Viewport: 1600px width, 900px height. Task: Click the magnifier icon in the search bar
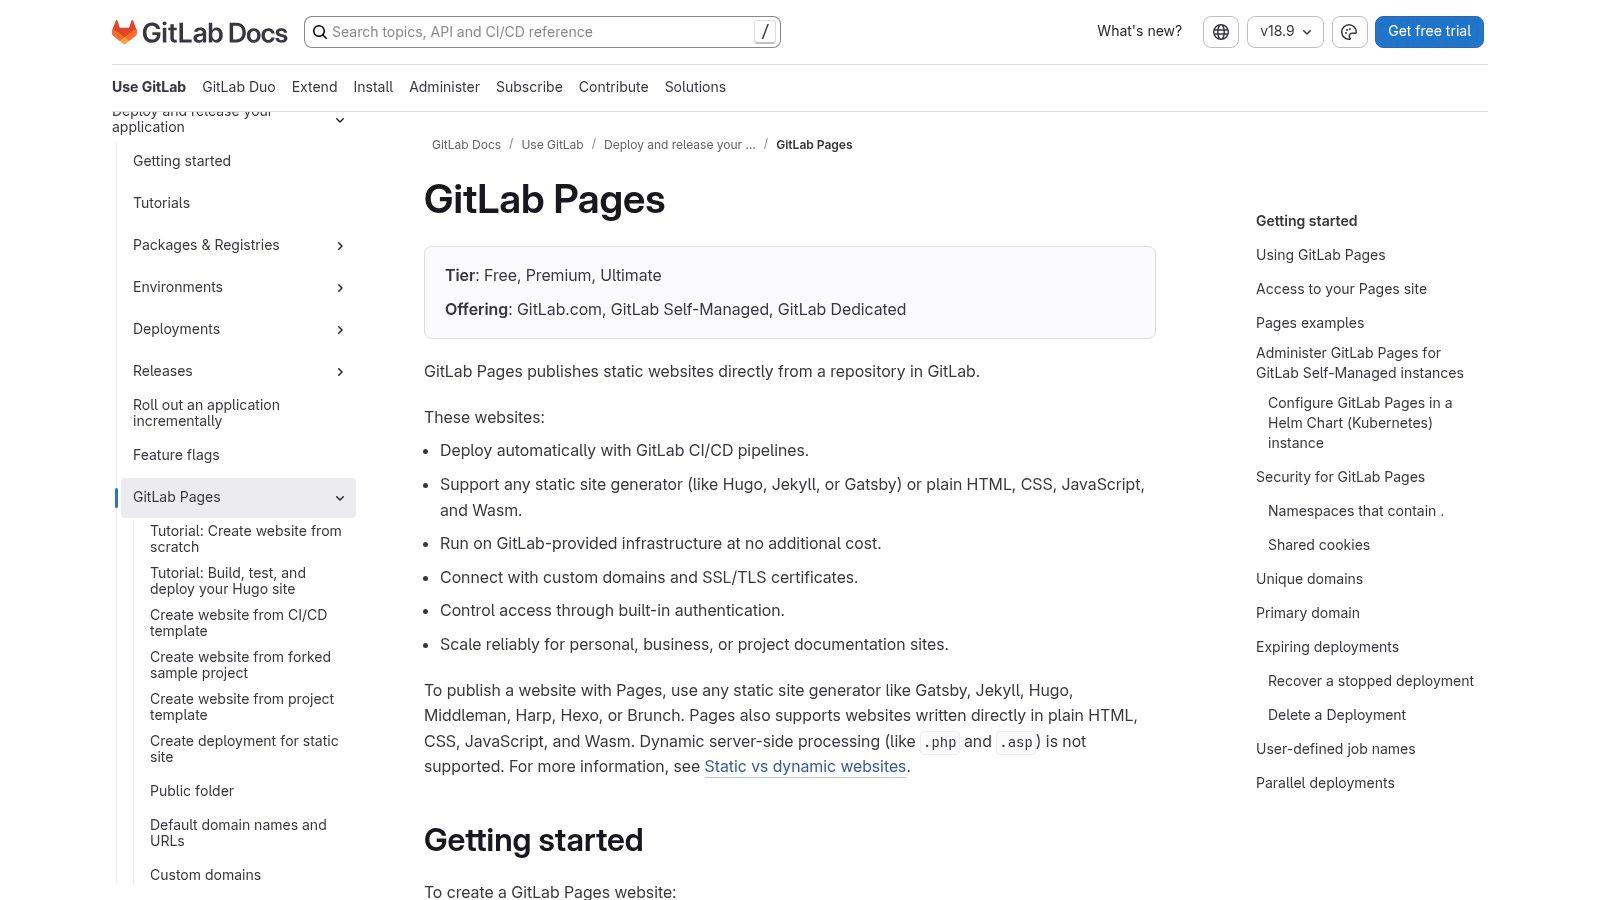[320, 32]
